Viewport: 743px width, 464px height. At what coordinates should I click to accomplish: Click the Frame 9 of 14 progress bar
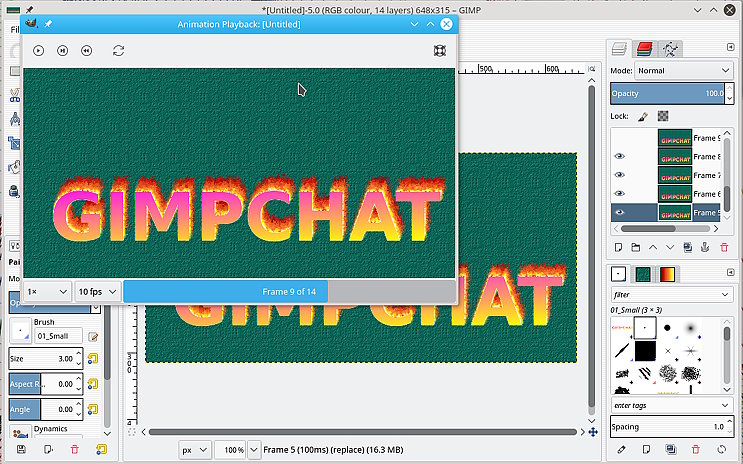(289, 292)
